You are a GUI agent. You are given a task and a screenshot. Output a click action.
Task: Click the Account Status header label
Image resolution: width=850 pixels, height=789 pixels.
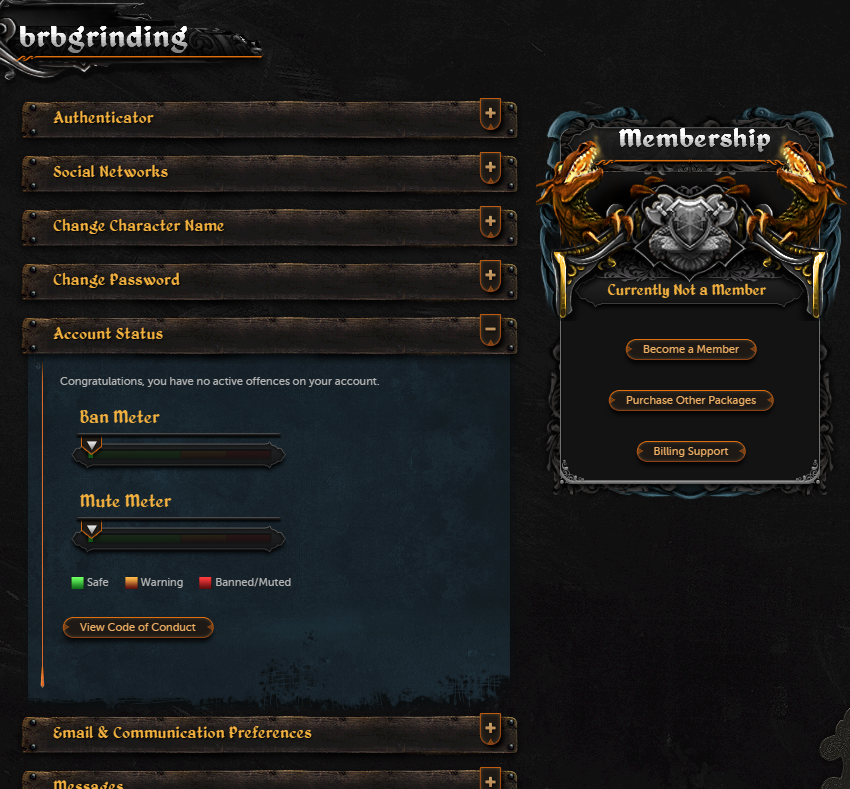point(108,333)
